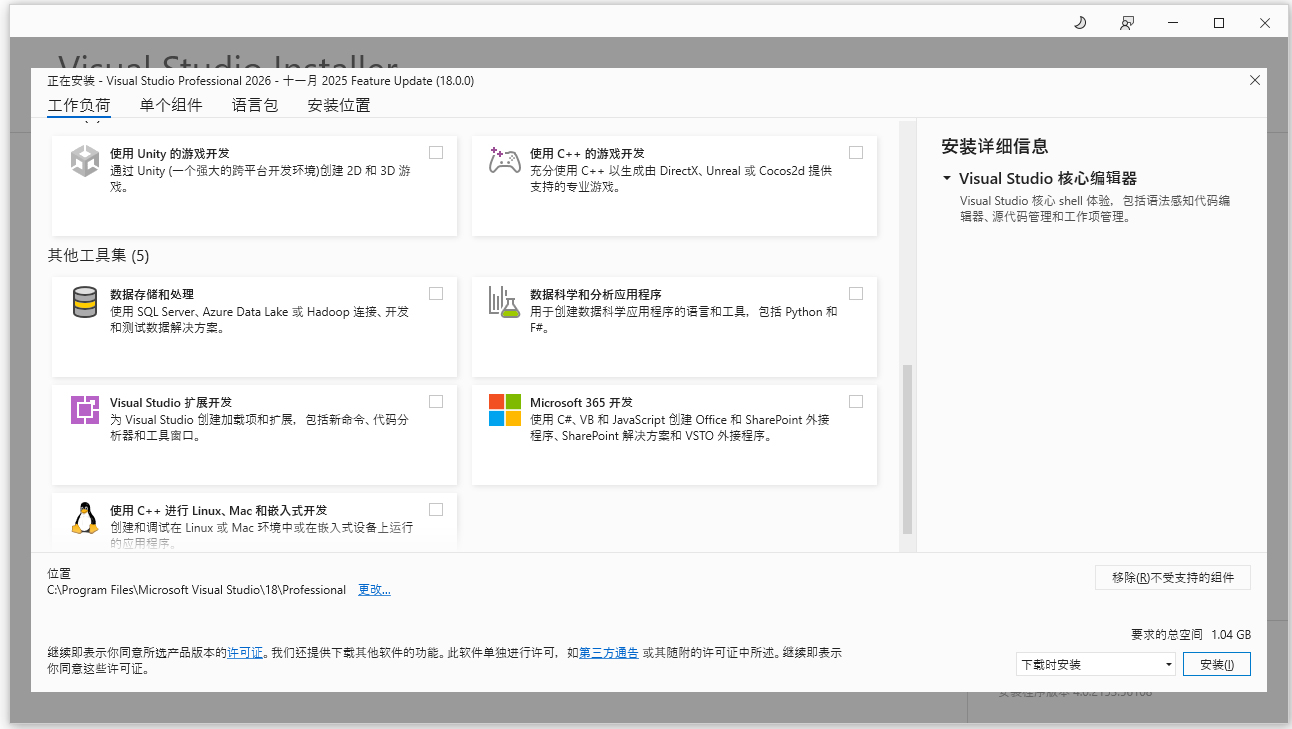The image size is (1292, 729).
Task: Switch to the 工作负荷 tab
Action: click(x=79, y=105)
